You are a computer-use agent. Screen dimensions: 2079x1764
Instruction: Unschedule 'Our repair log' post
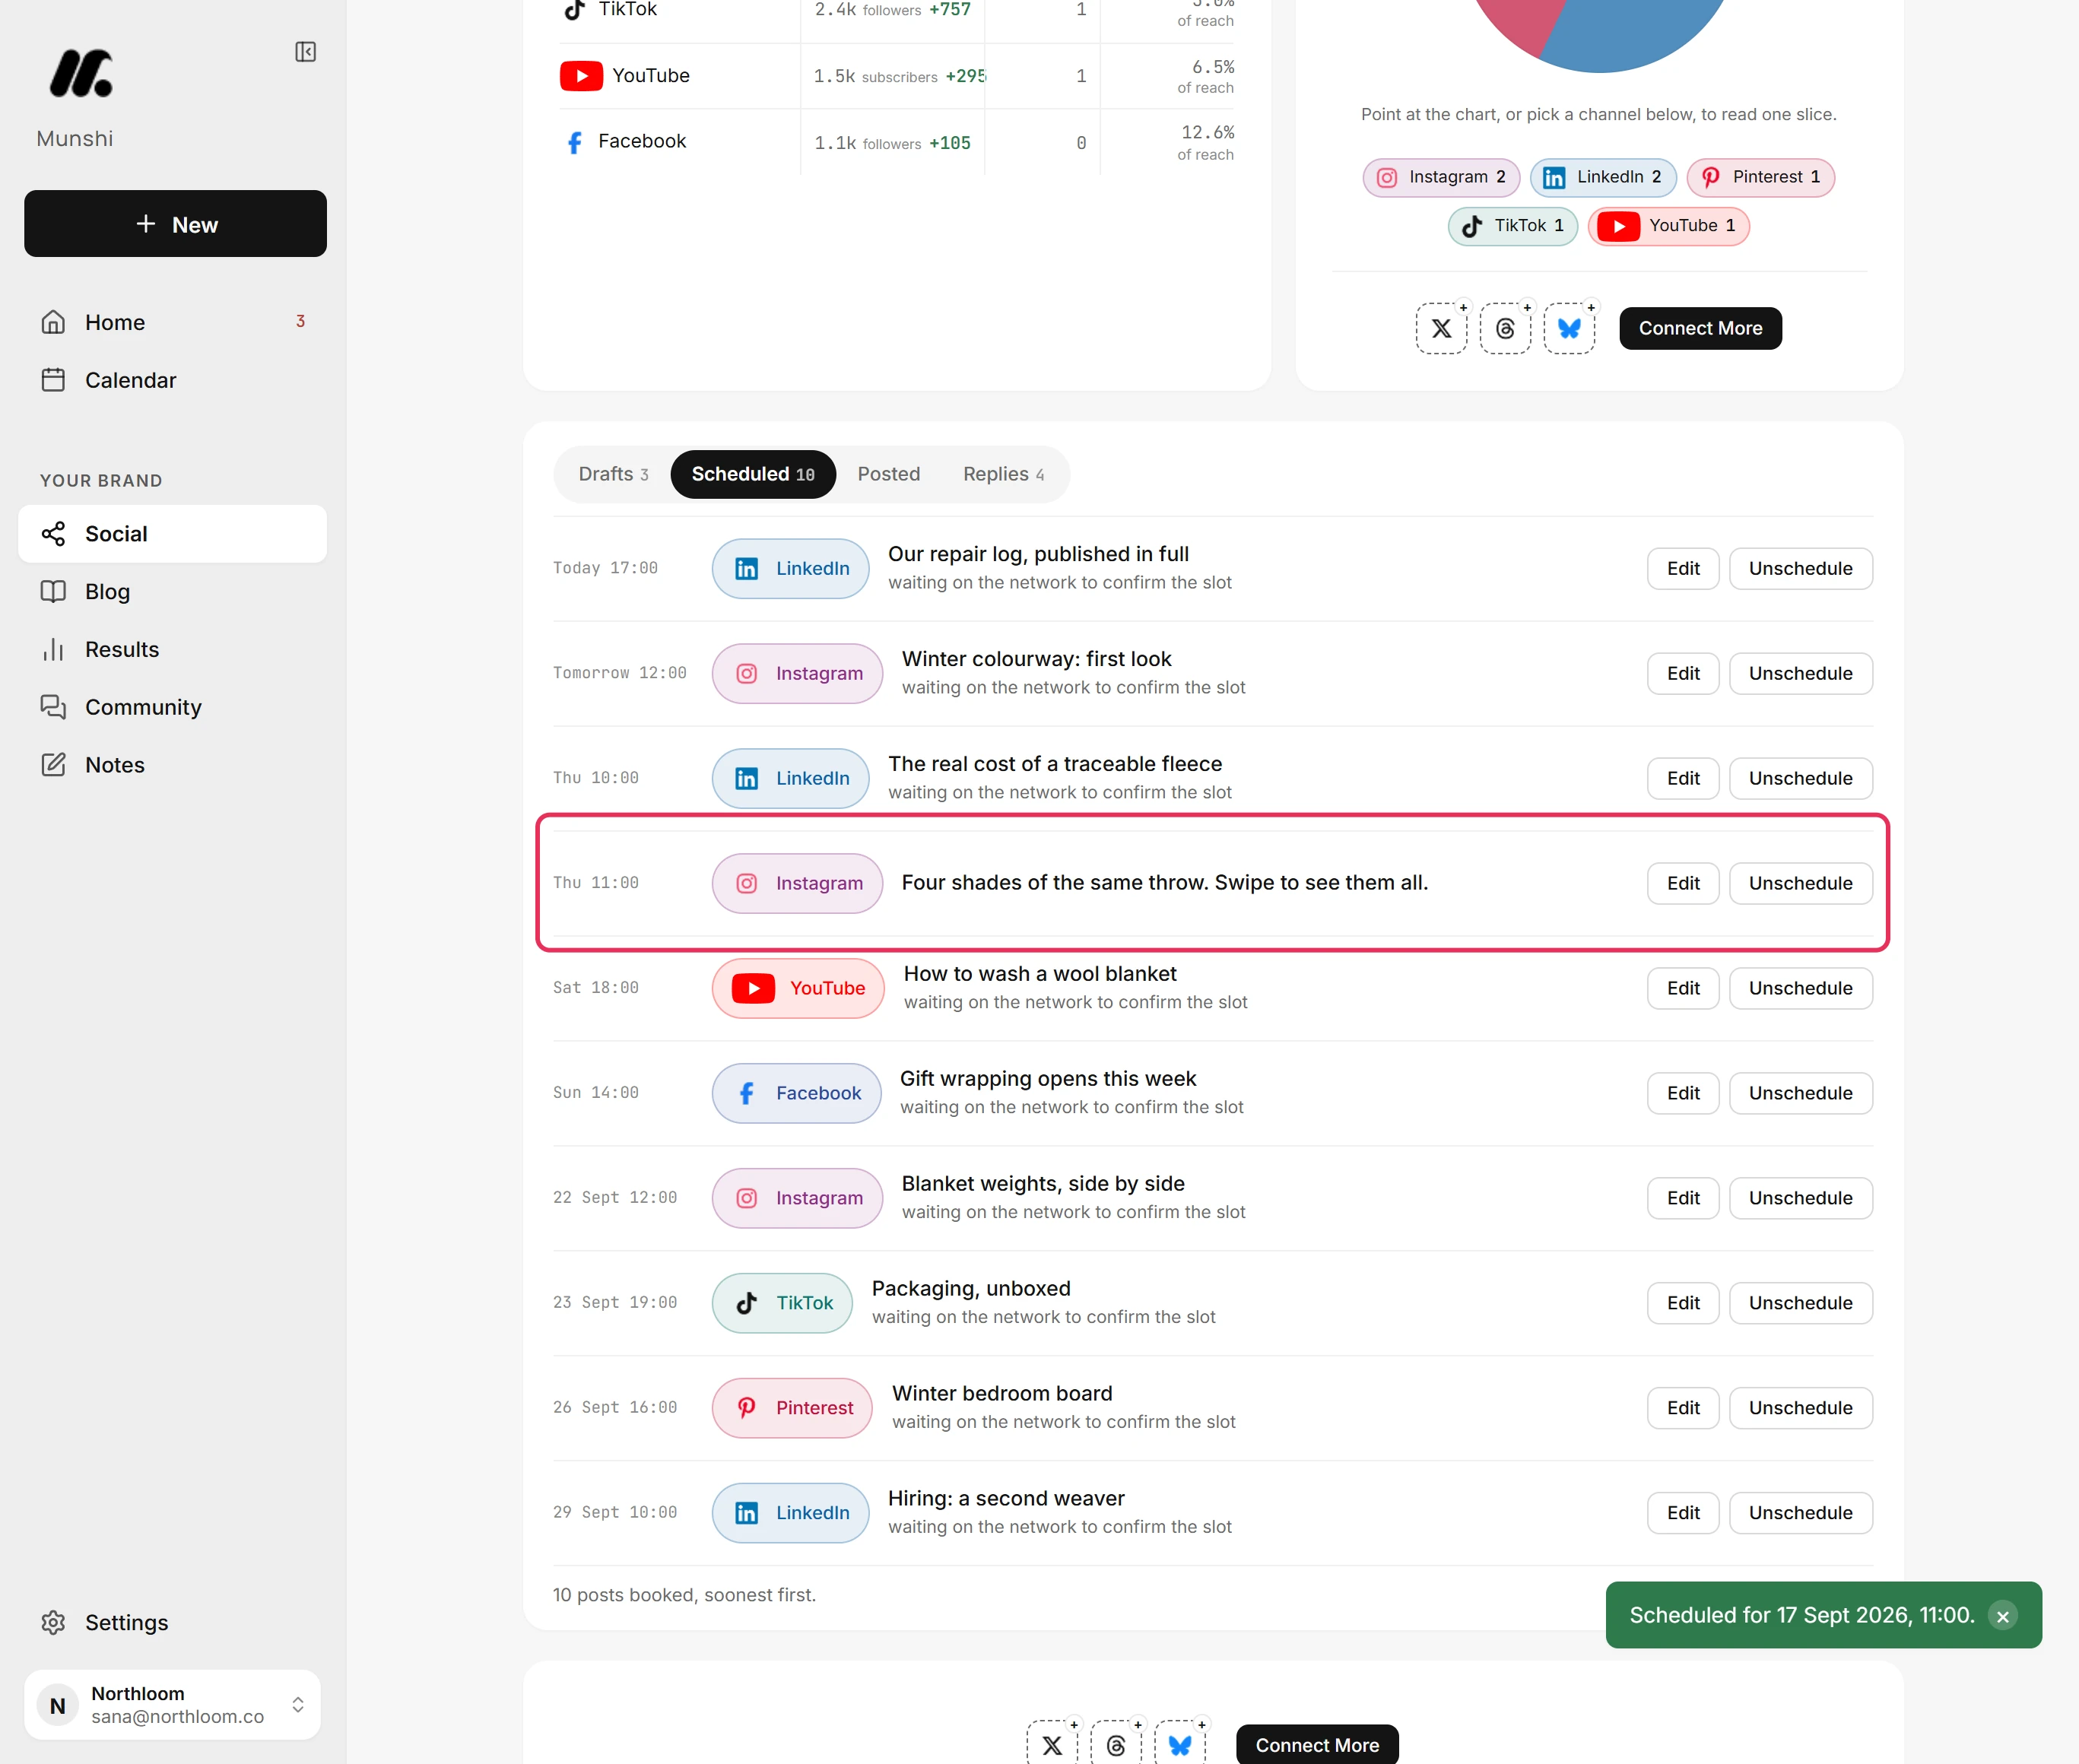[1800, 569]
